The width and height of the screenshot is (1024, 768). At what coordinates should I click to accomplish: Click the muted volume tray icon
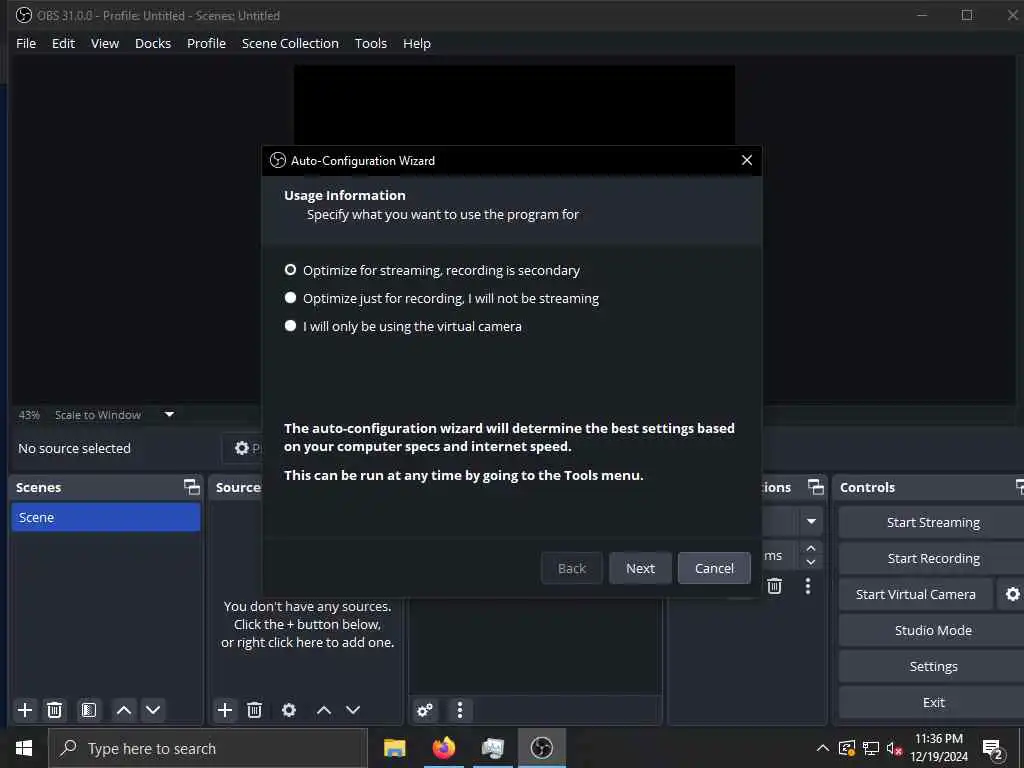coord(894,748)
